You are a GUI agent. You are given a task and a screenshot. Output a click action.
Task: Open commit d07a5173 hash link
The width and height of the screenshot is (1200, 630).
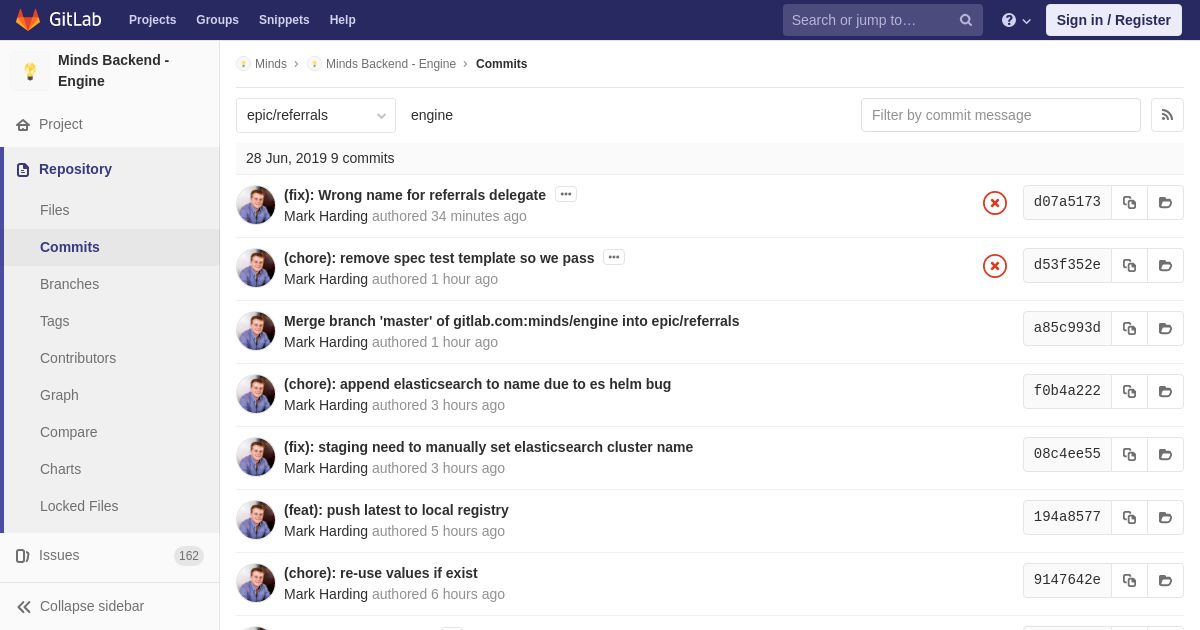1067,202
